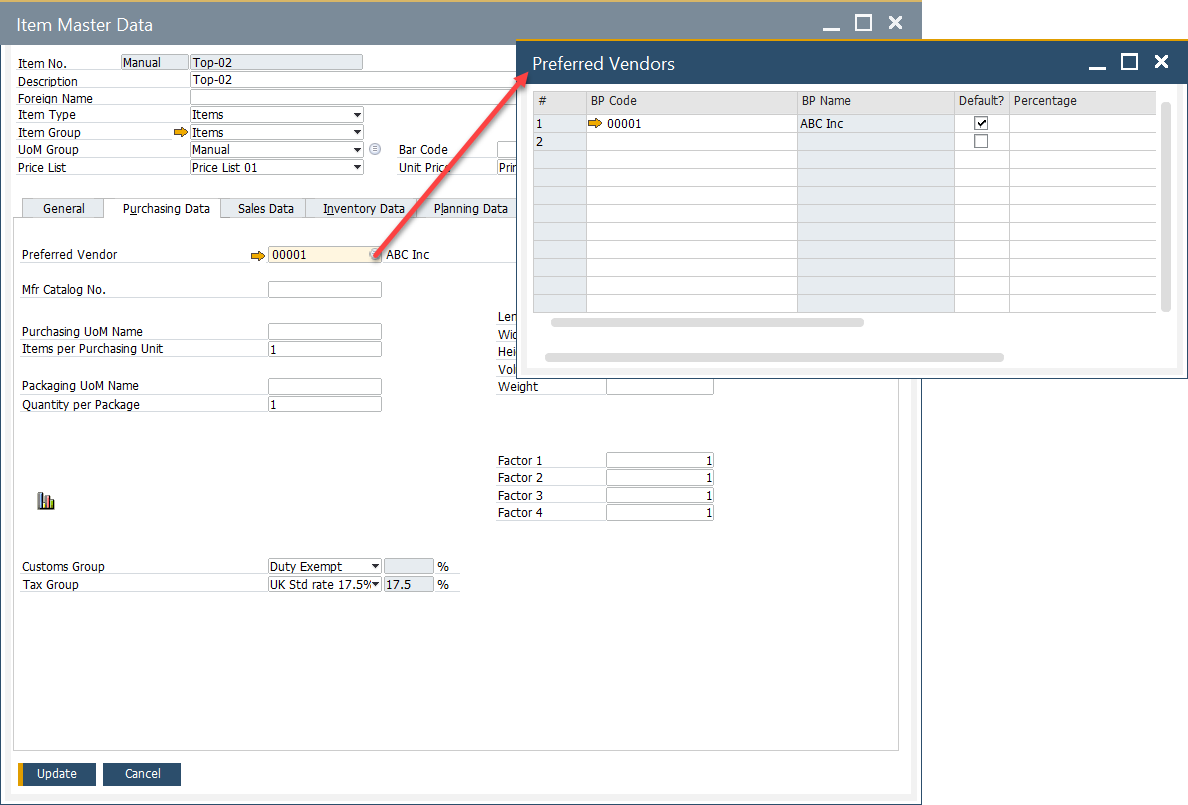Open the Preferred Vendor link arrow
This screenshot has height=805, width=1188.
(258, 255)
